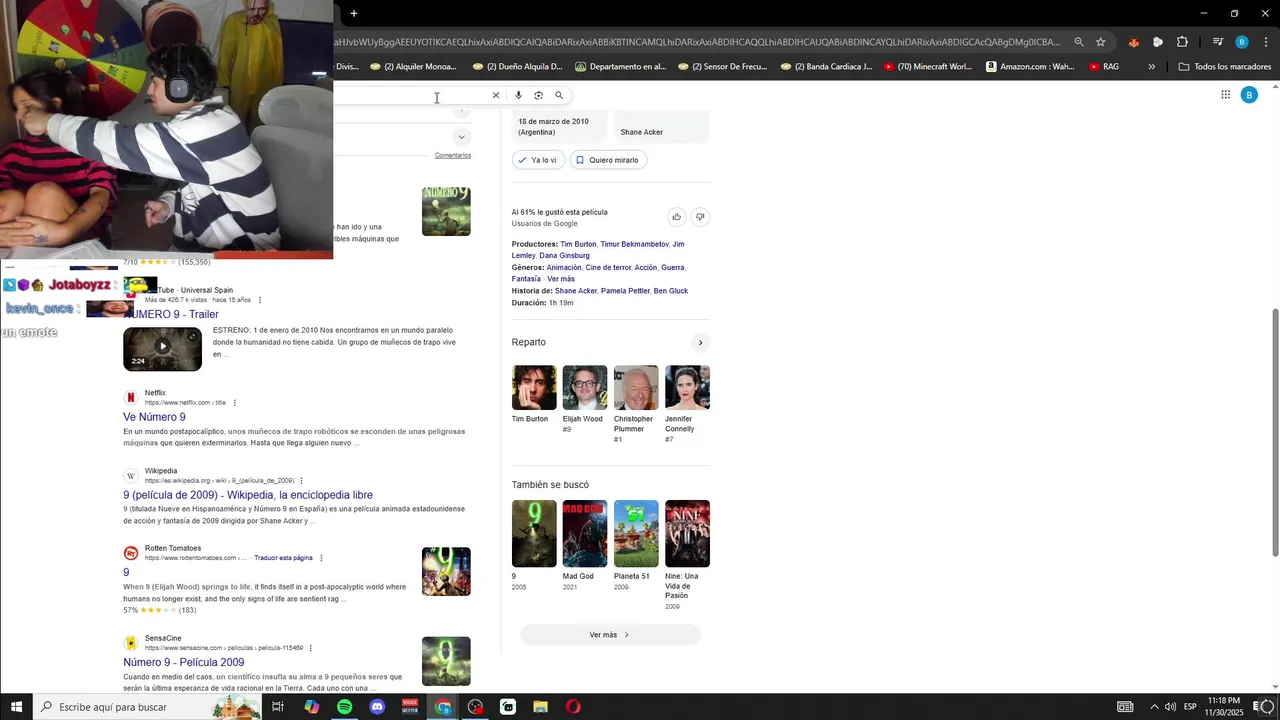Viewport: 1280px width, 720px height.
Task: Expand Ver más under También se buscó
Action: [x=610, y=635]
